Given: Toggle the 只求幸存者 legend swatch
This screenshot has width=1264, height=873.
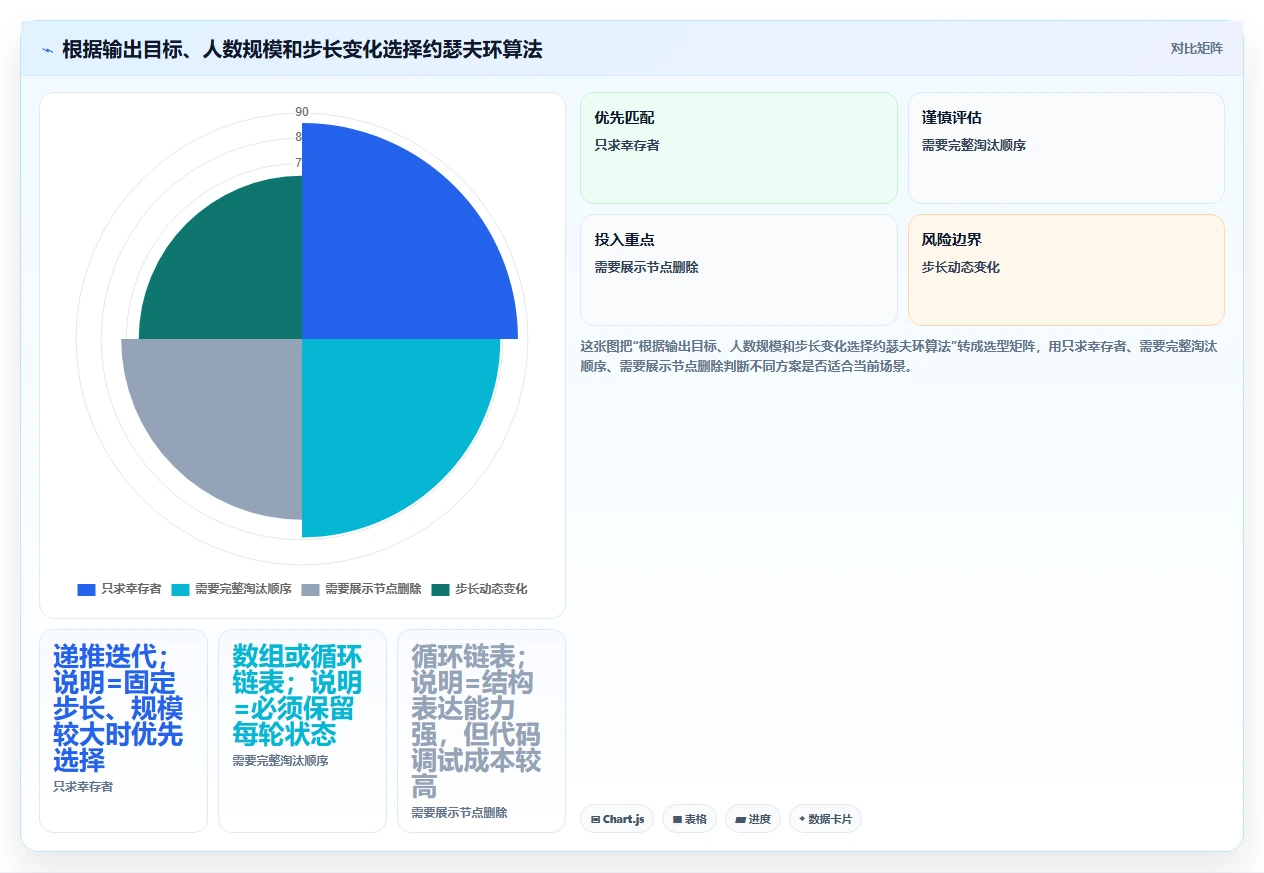Looking at the screenshot, I should coord(87,589).
